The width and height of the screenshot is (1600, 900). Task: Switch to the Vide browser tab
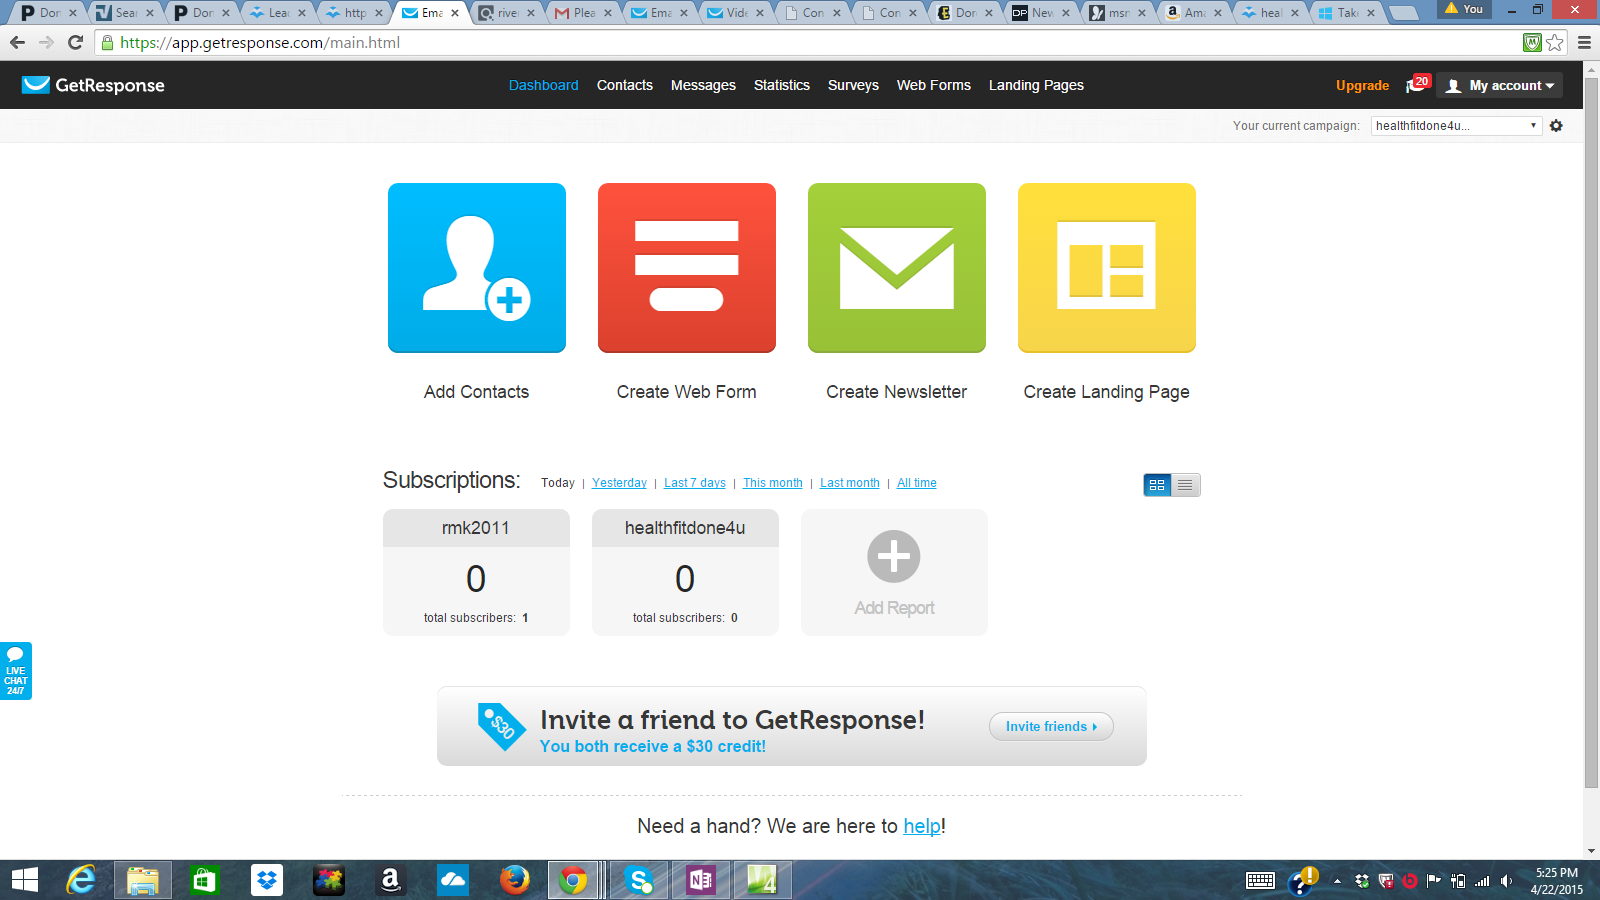(x=737, y=12)
